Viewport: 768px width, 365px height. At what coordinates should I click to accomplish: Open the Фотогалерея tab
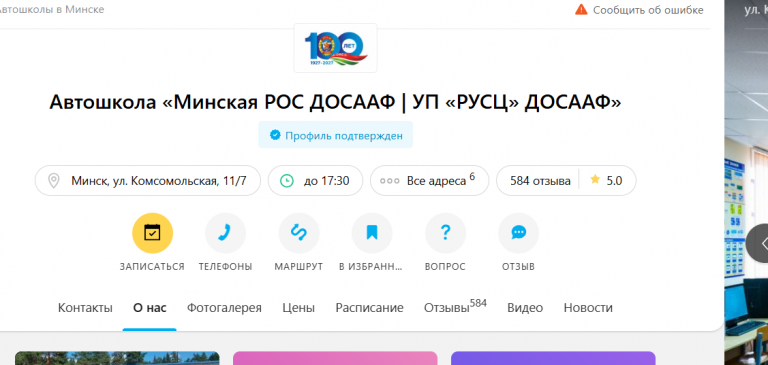(x=224, y=308)
